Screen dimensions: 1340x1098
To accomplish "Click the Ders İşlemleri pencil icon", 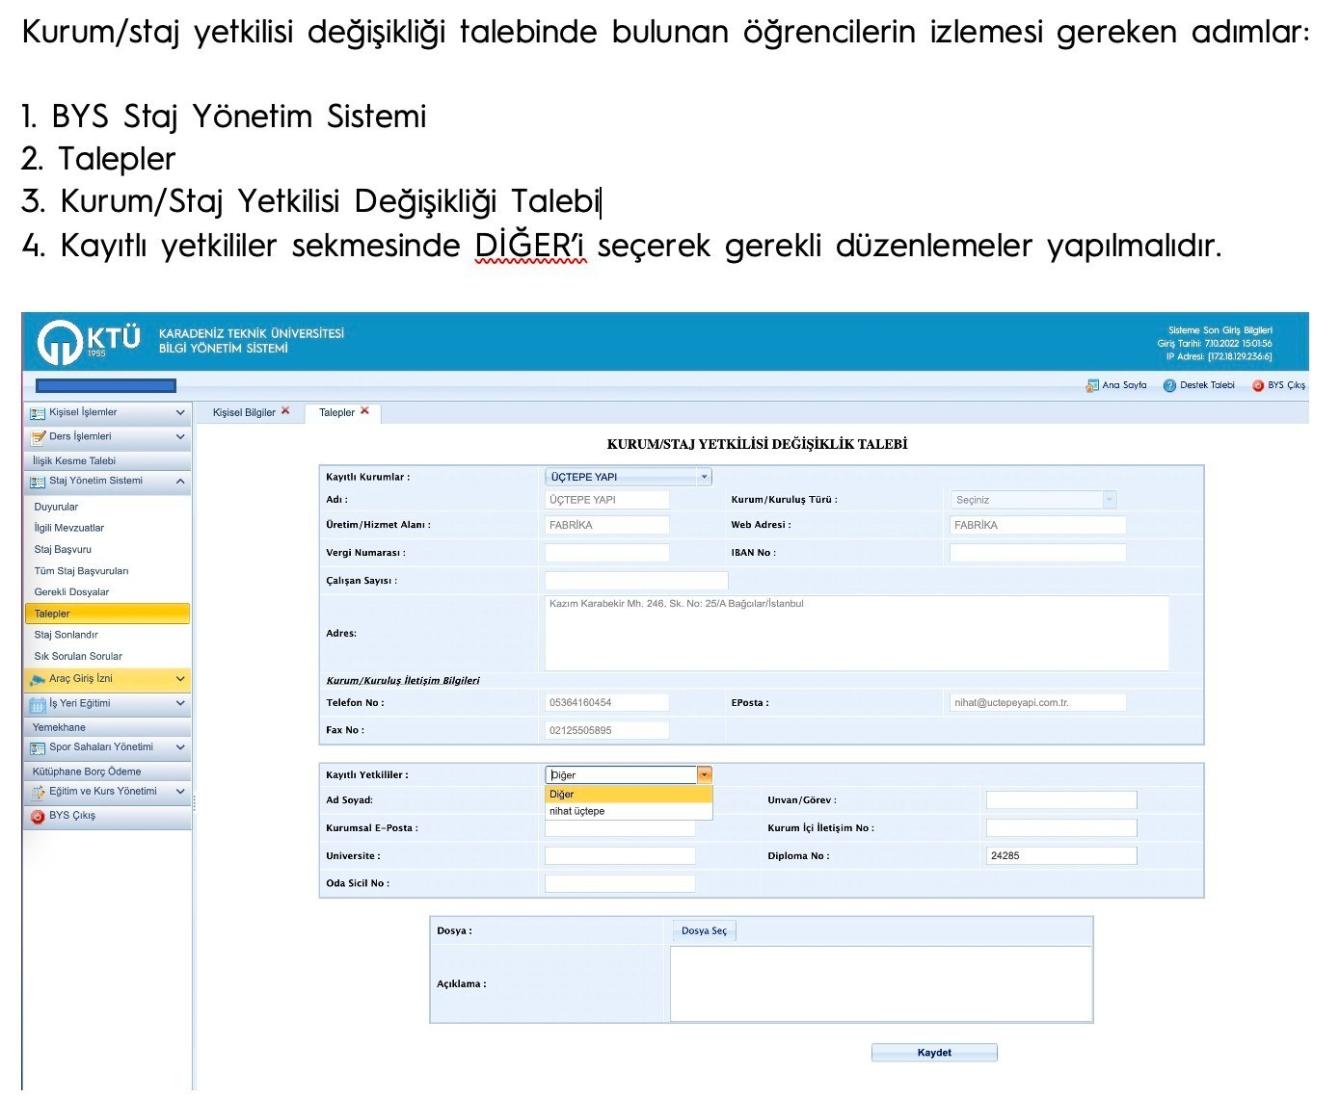I will 38,437.
